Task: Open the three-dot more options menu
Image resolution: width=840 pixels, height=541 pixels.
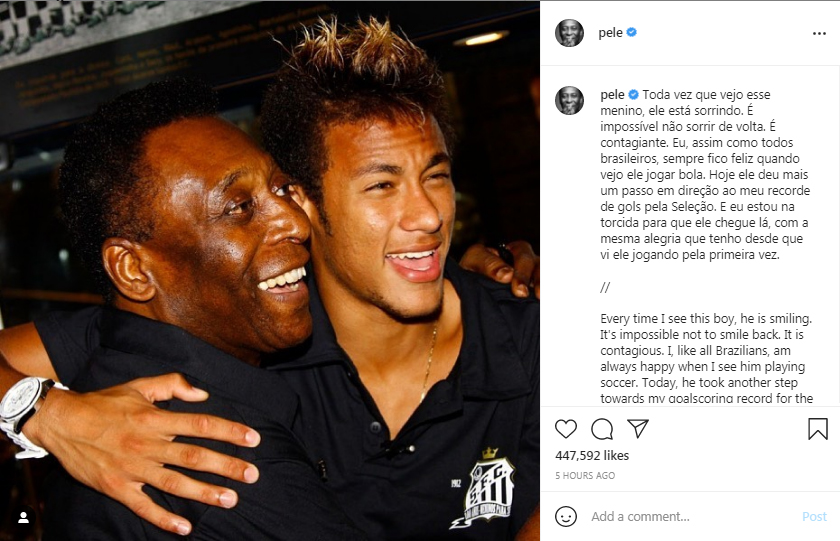Action: pos(819,33)
